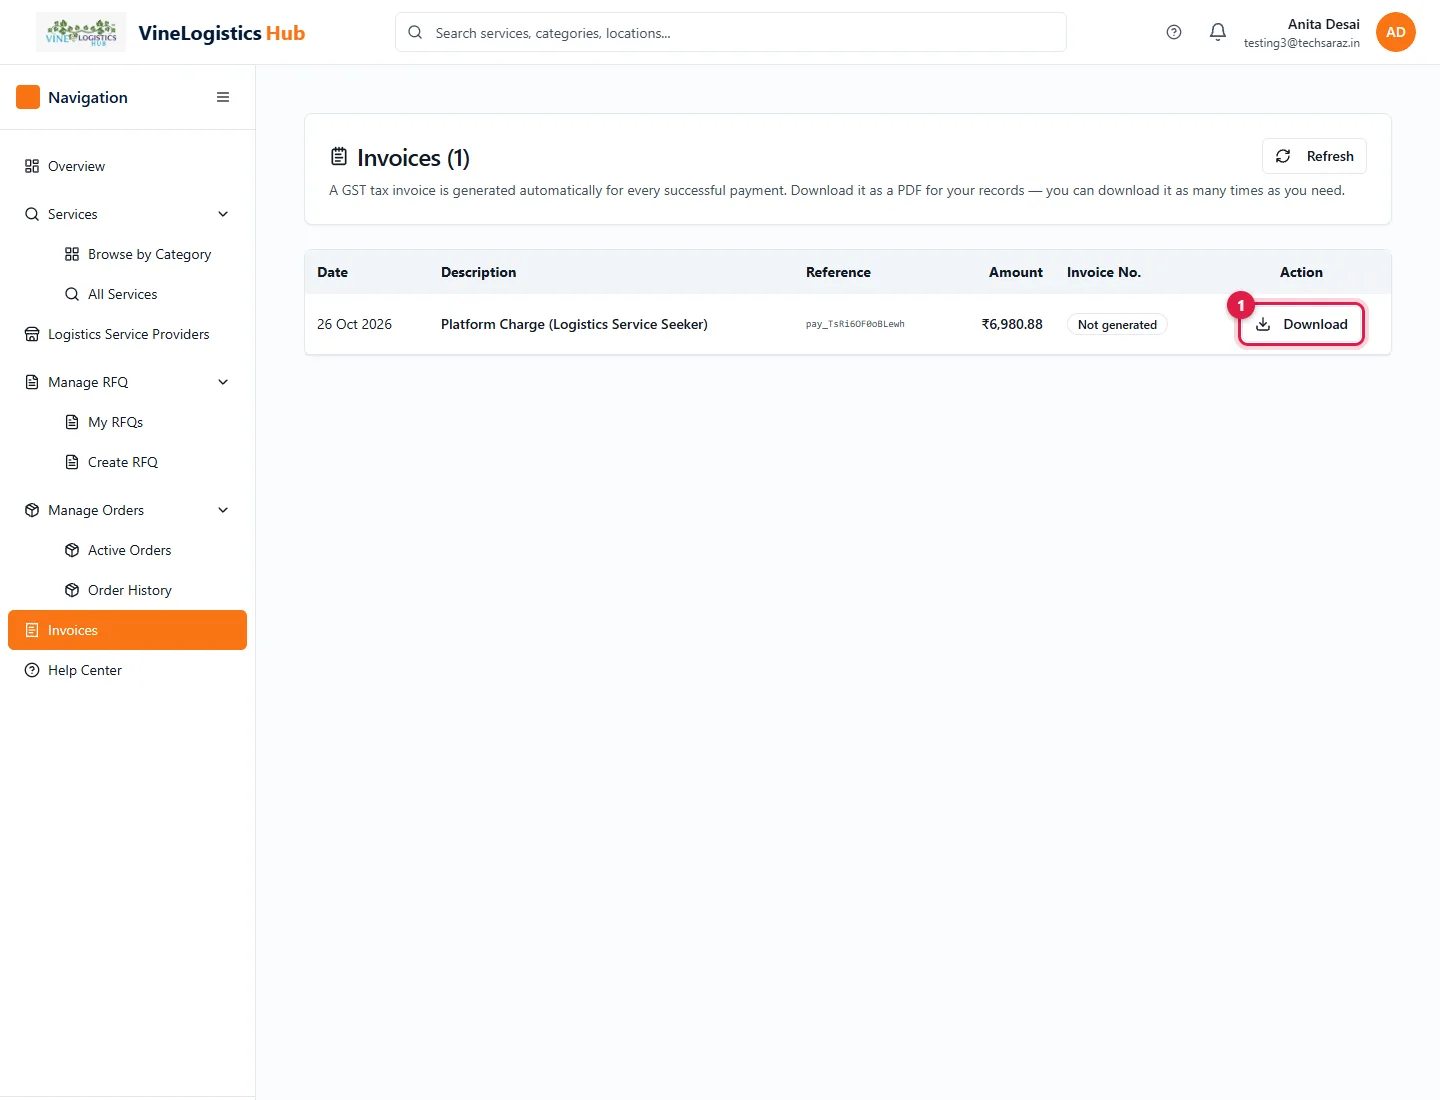Open Logistics Service Providers
The image size is (1440, 1100).
coord(127,334)
